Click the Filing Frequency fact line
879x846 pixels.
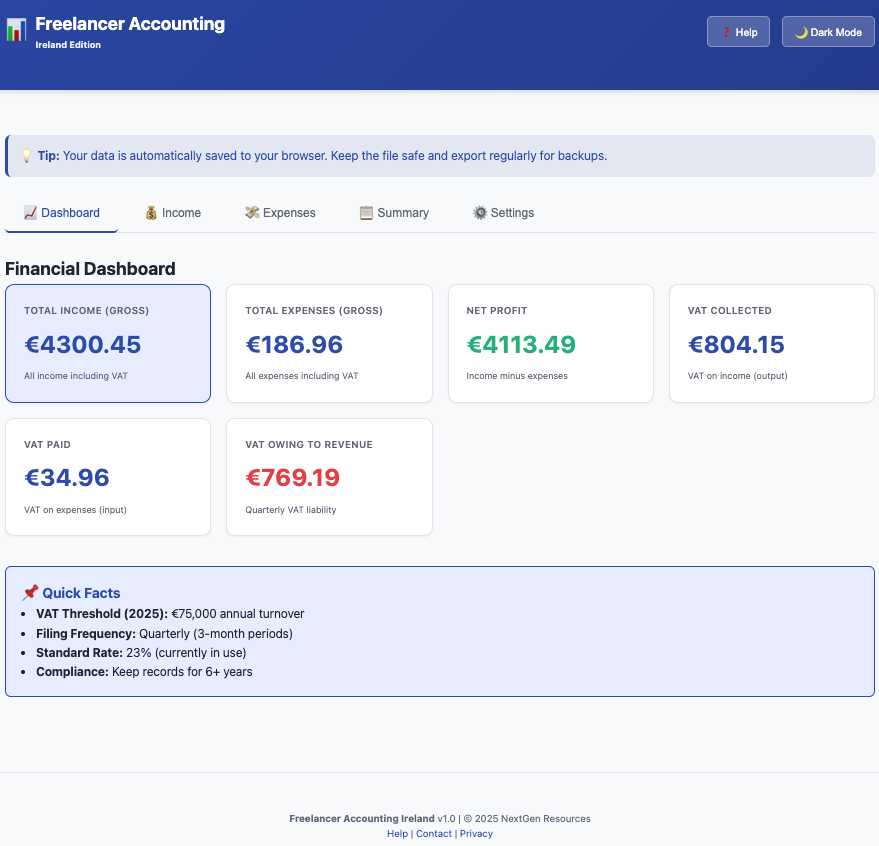point(164,634)
